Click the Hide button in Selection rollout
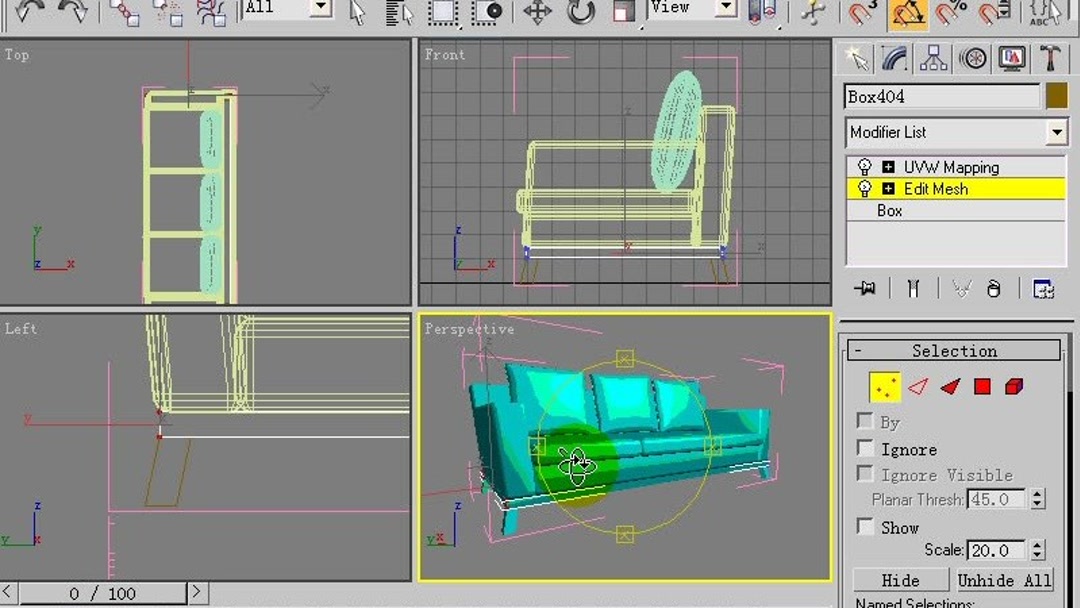 coord(899,580)
